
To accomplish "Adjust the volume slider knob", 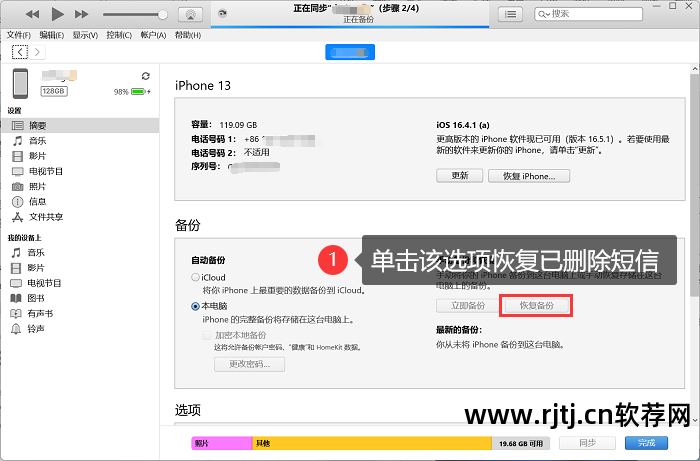I will 163,15.
